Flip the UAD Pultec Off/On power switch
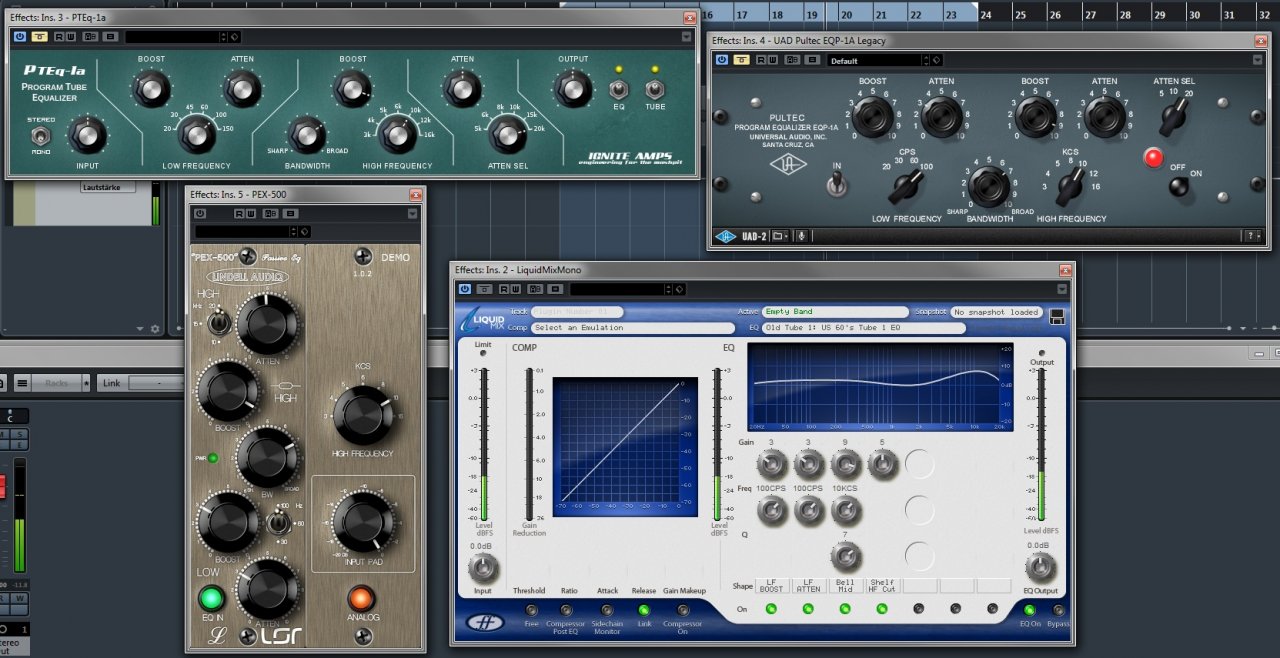 (x=1181, y=186)
